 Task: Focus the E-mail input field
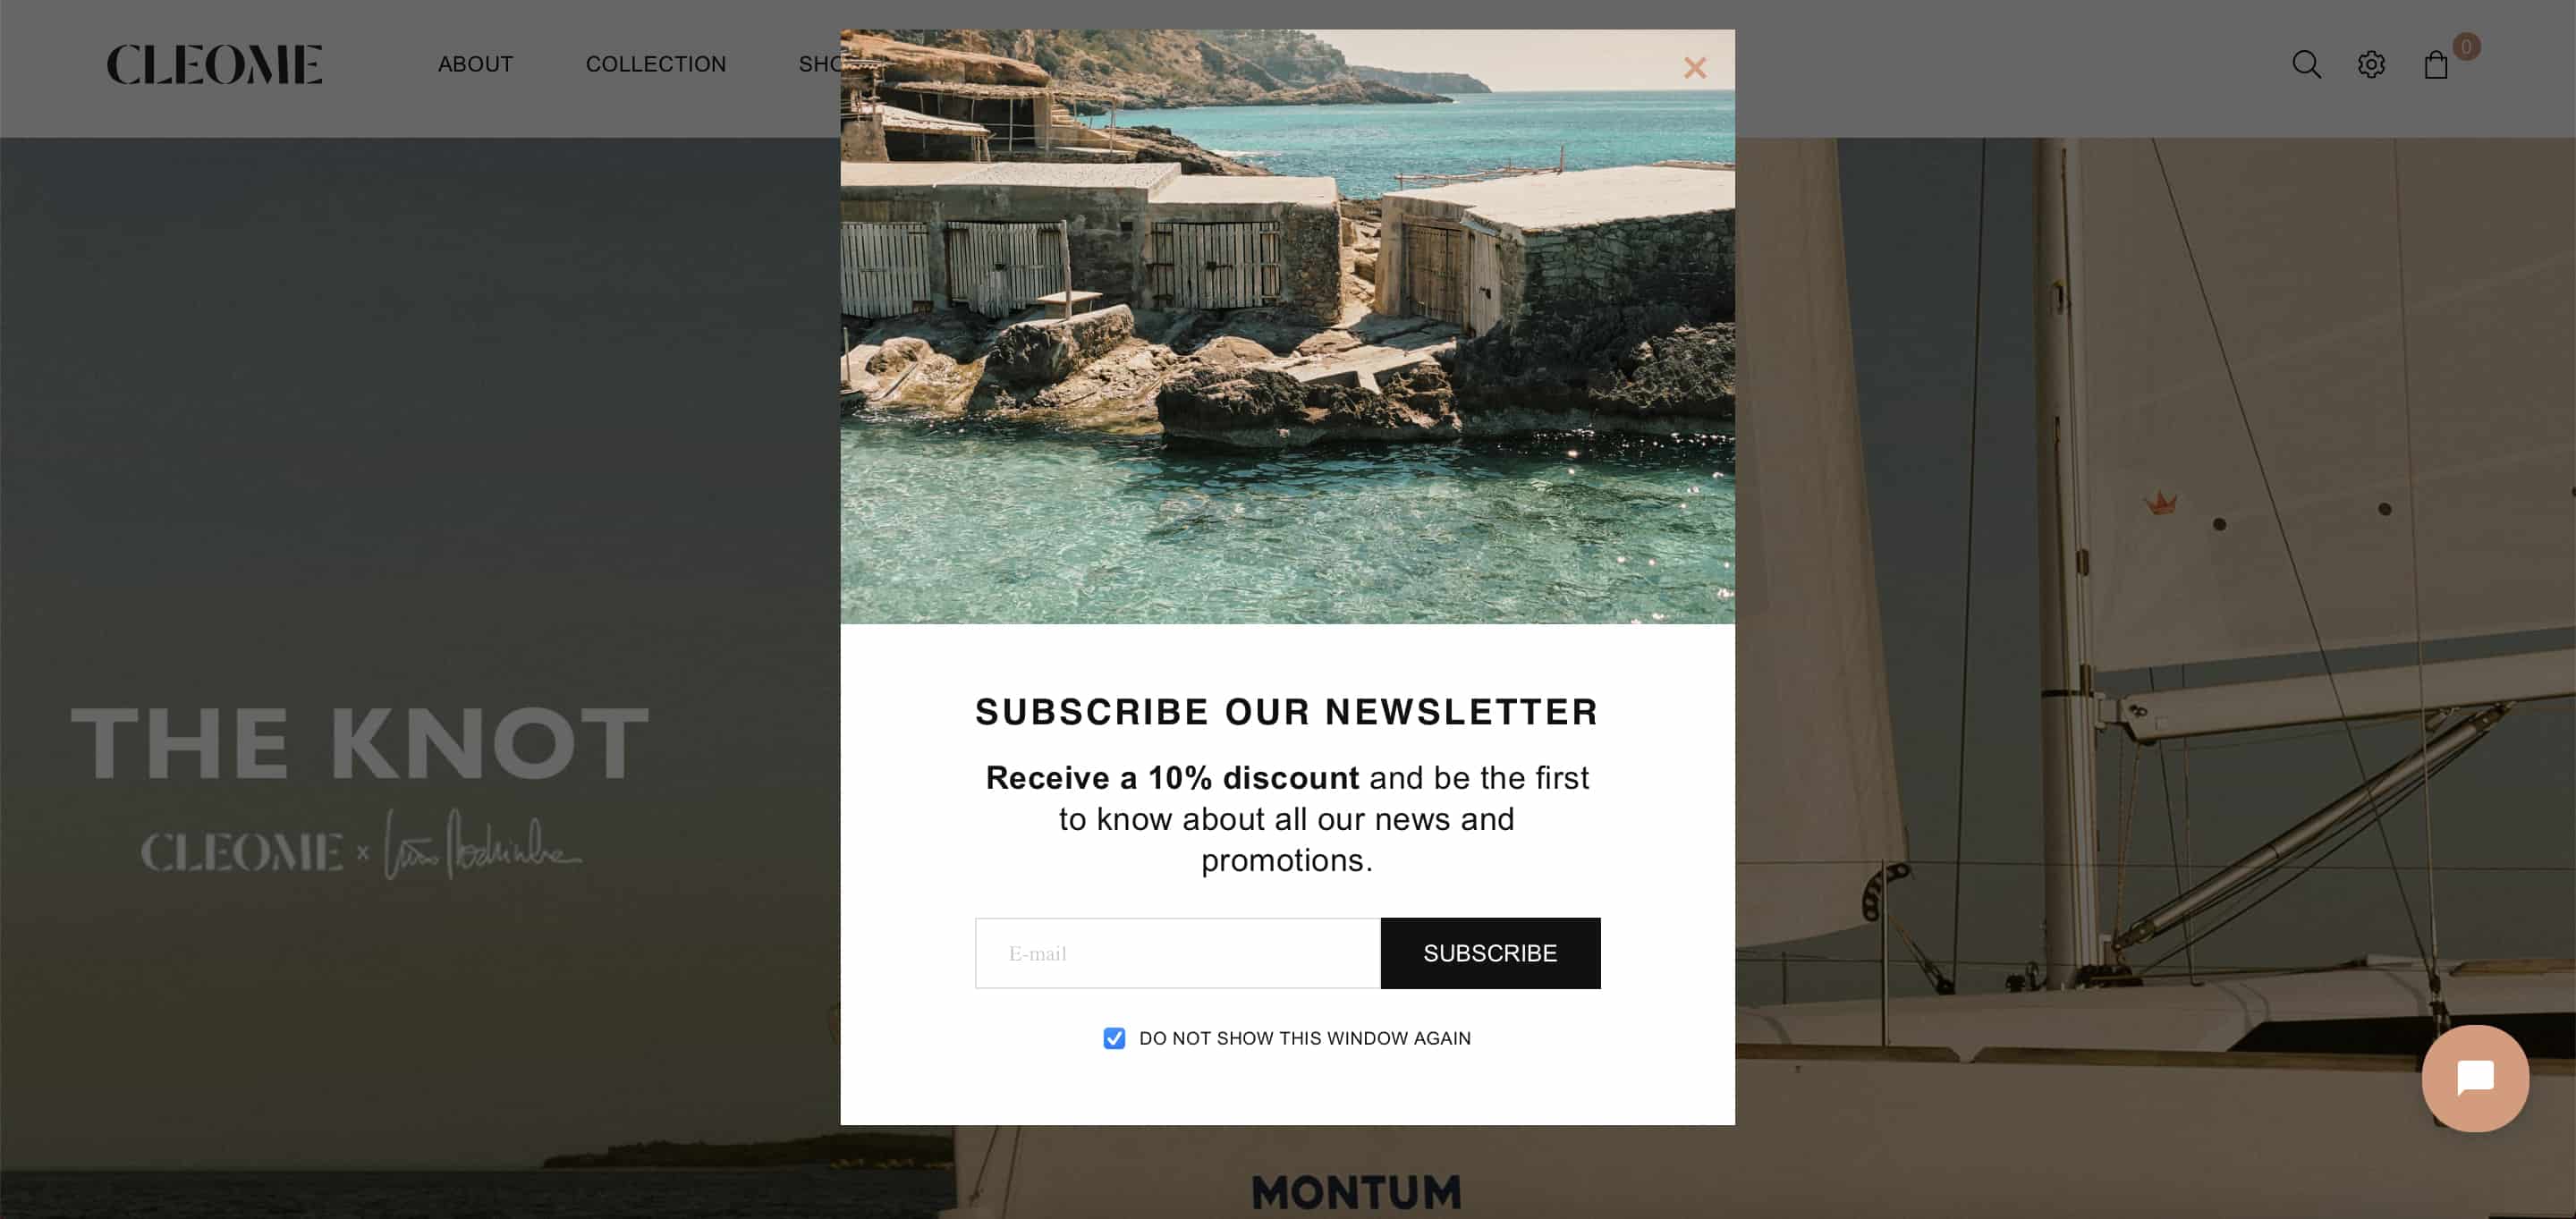(x=1177, y=953)
